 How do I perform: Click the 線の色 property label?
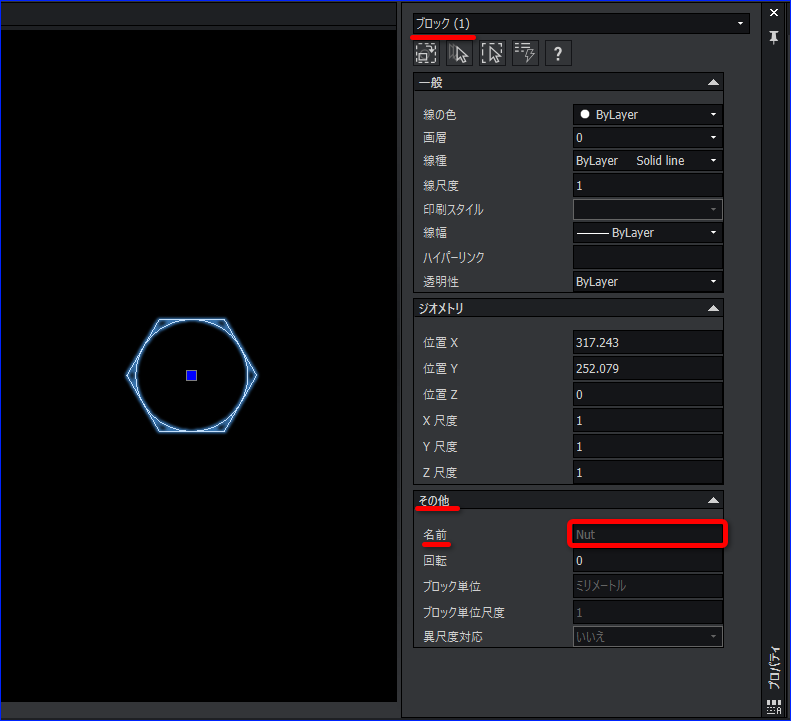tap(439, 115)
